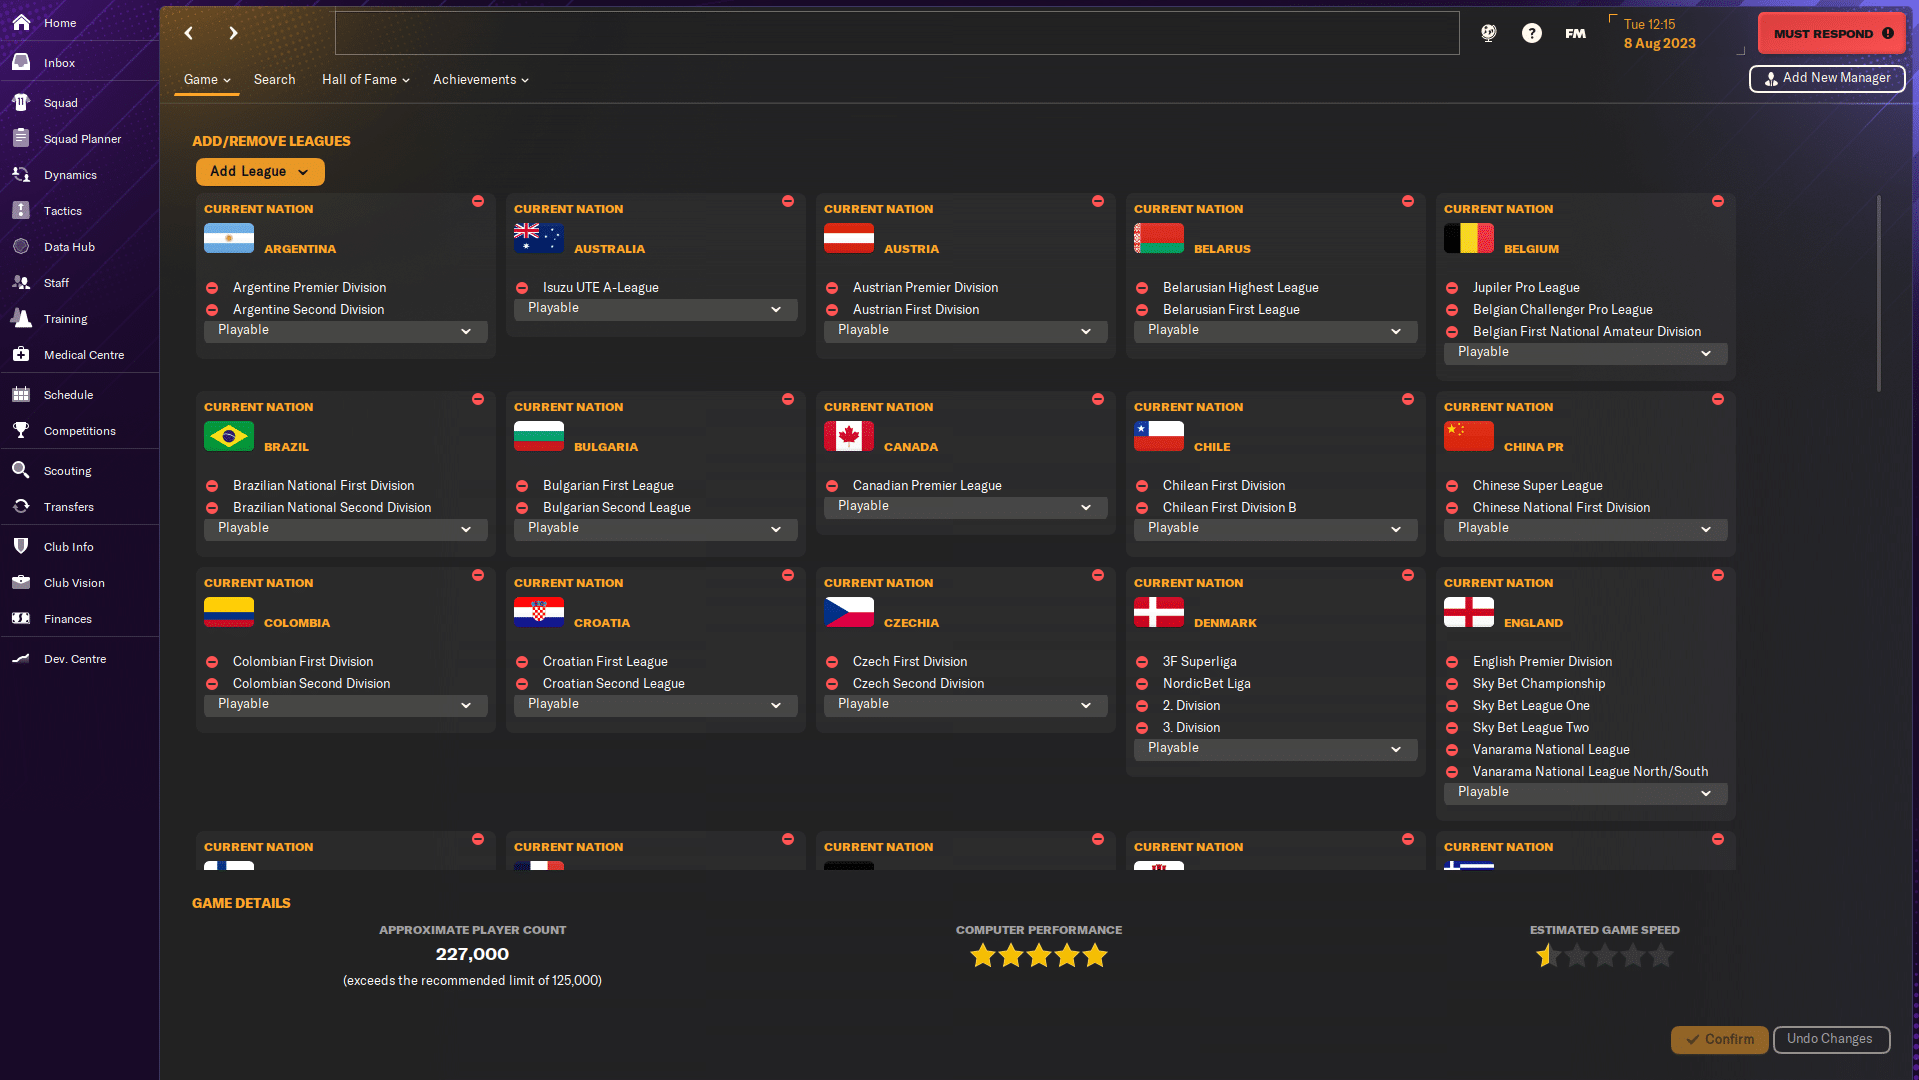Click the forward navigation arrow

(x=233, y=33)
